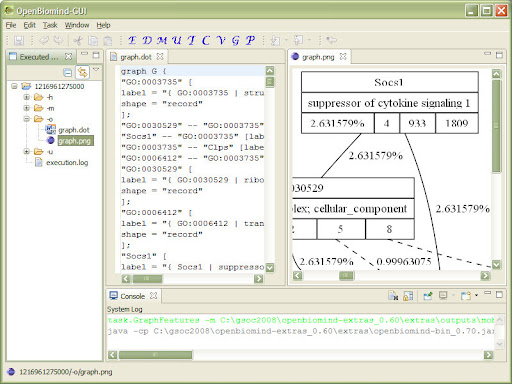Collapse the 1216961275000 tree node
The height and width of the screenshot is (384, 512).
pyautogui.click(x=14, y=86)
